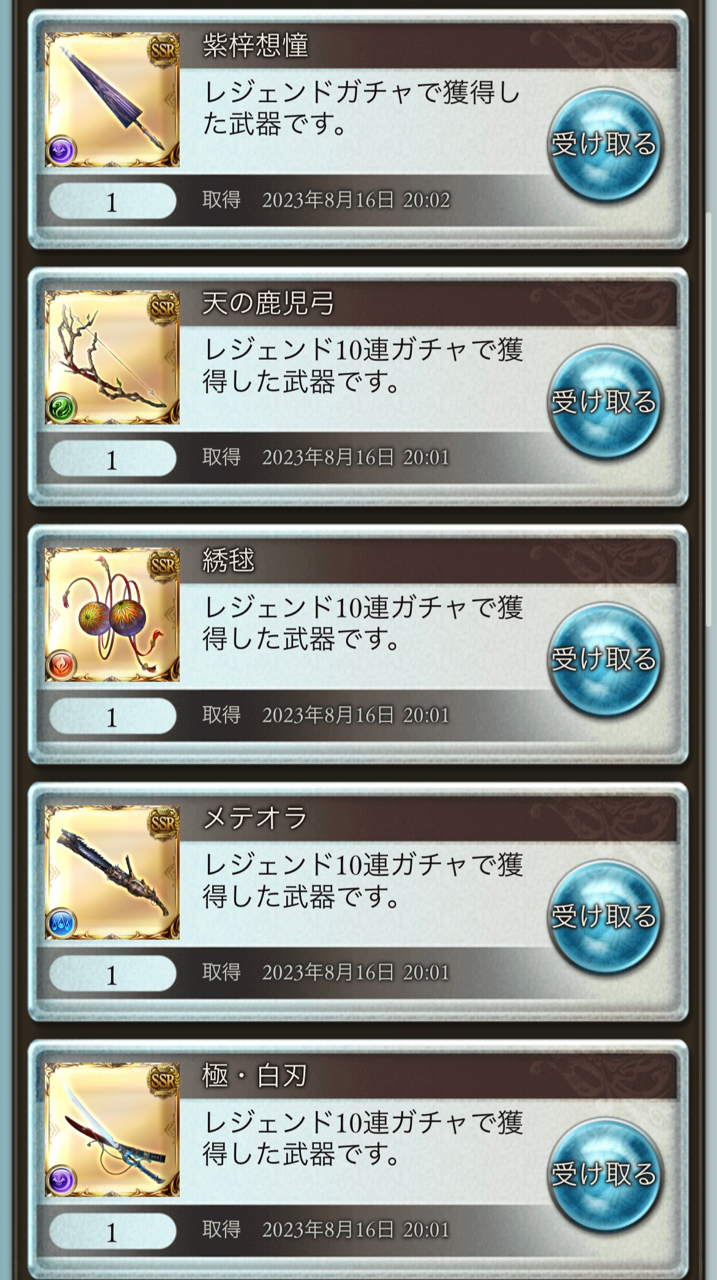Click the dark element badge on 紫梓想憧
Screen dimensions: 717x1280
click(62, 151)
